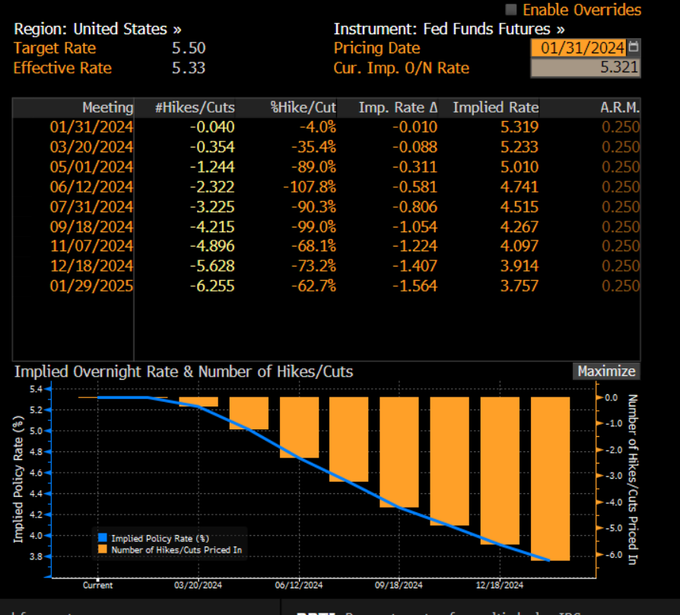Click the 06/12/2024 meeting date

[91, 187]
